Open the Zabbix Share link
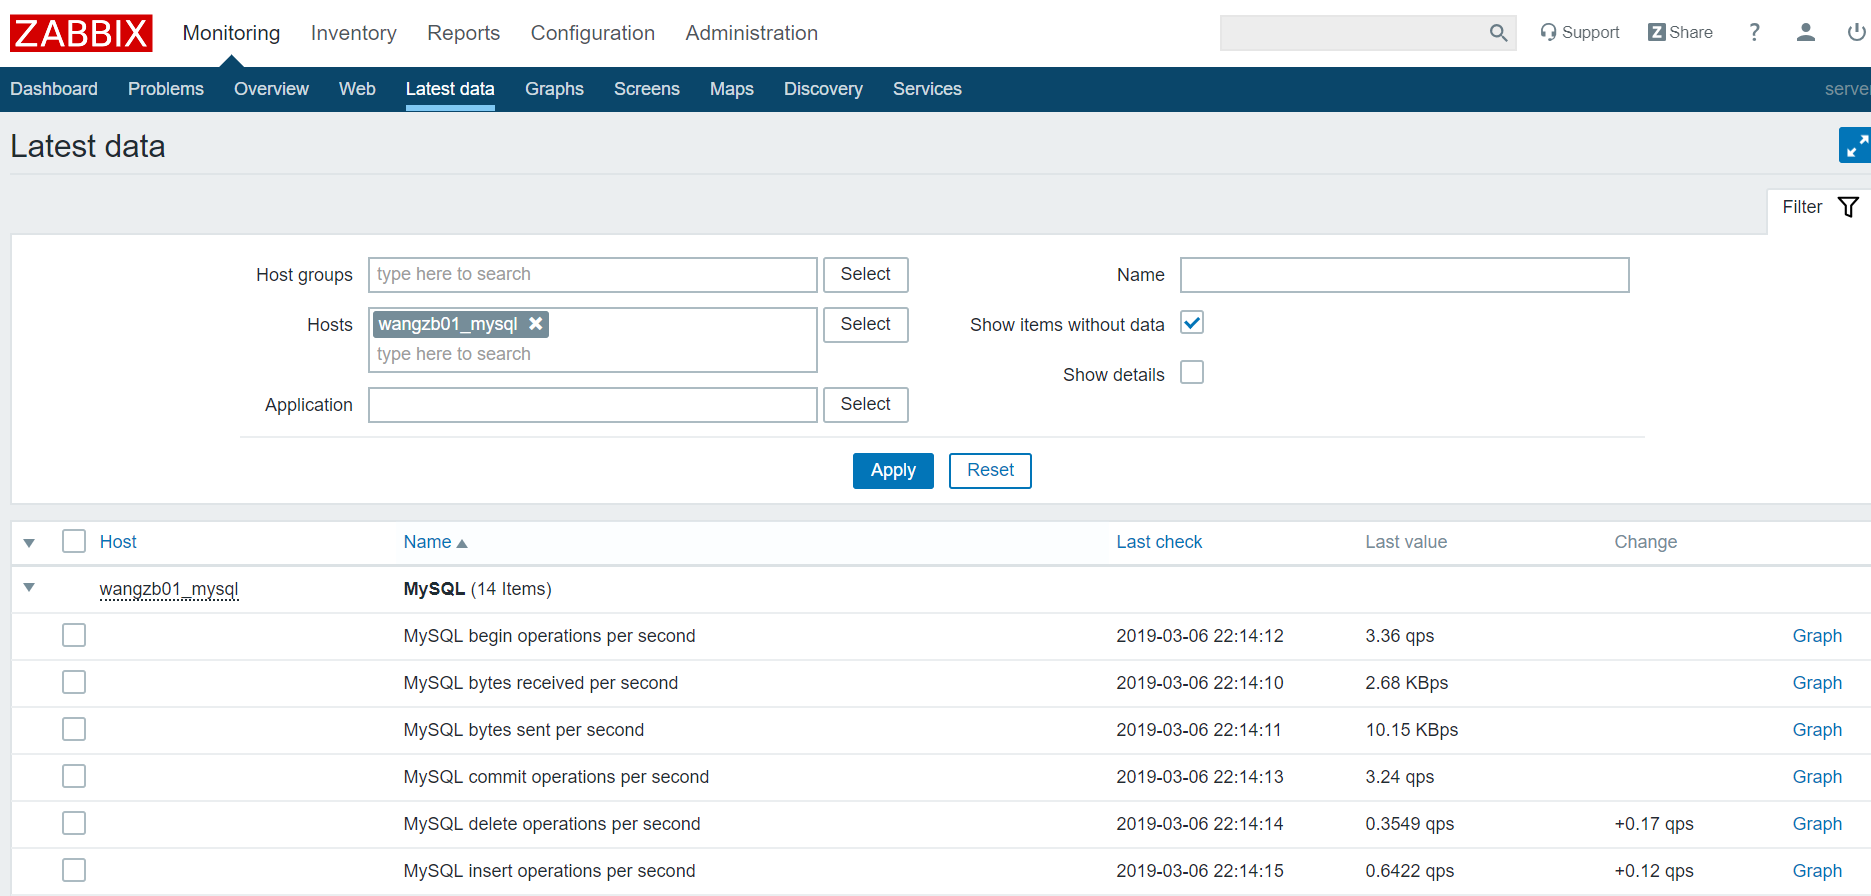The height and width of the screenshot is (896, 1871). (1680, 32)
